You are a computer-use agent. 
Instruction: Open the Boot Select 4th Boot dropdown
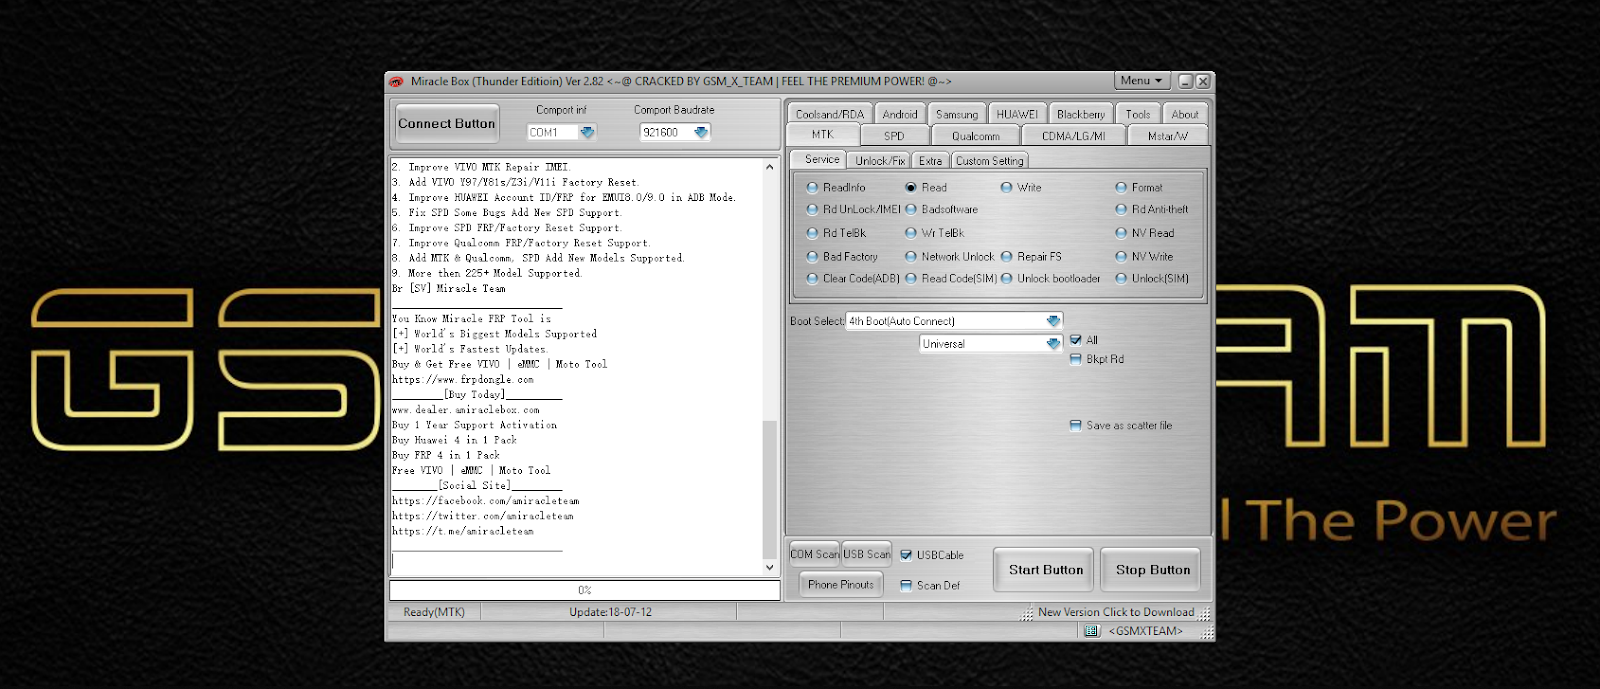tap(1053, 321)
